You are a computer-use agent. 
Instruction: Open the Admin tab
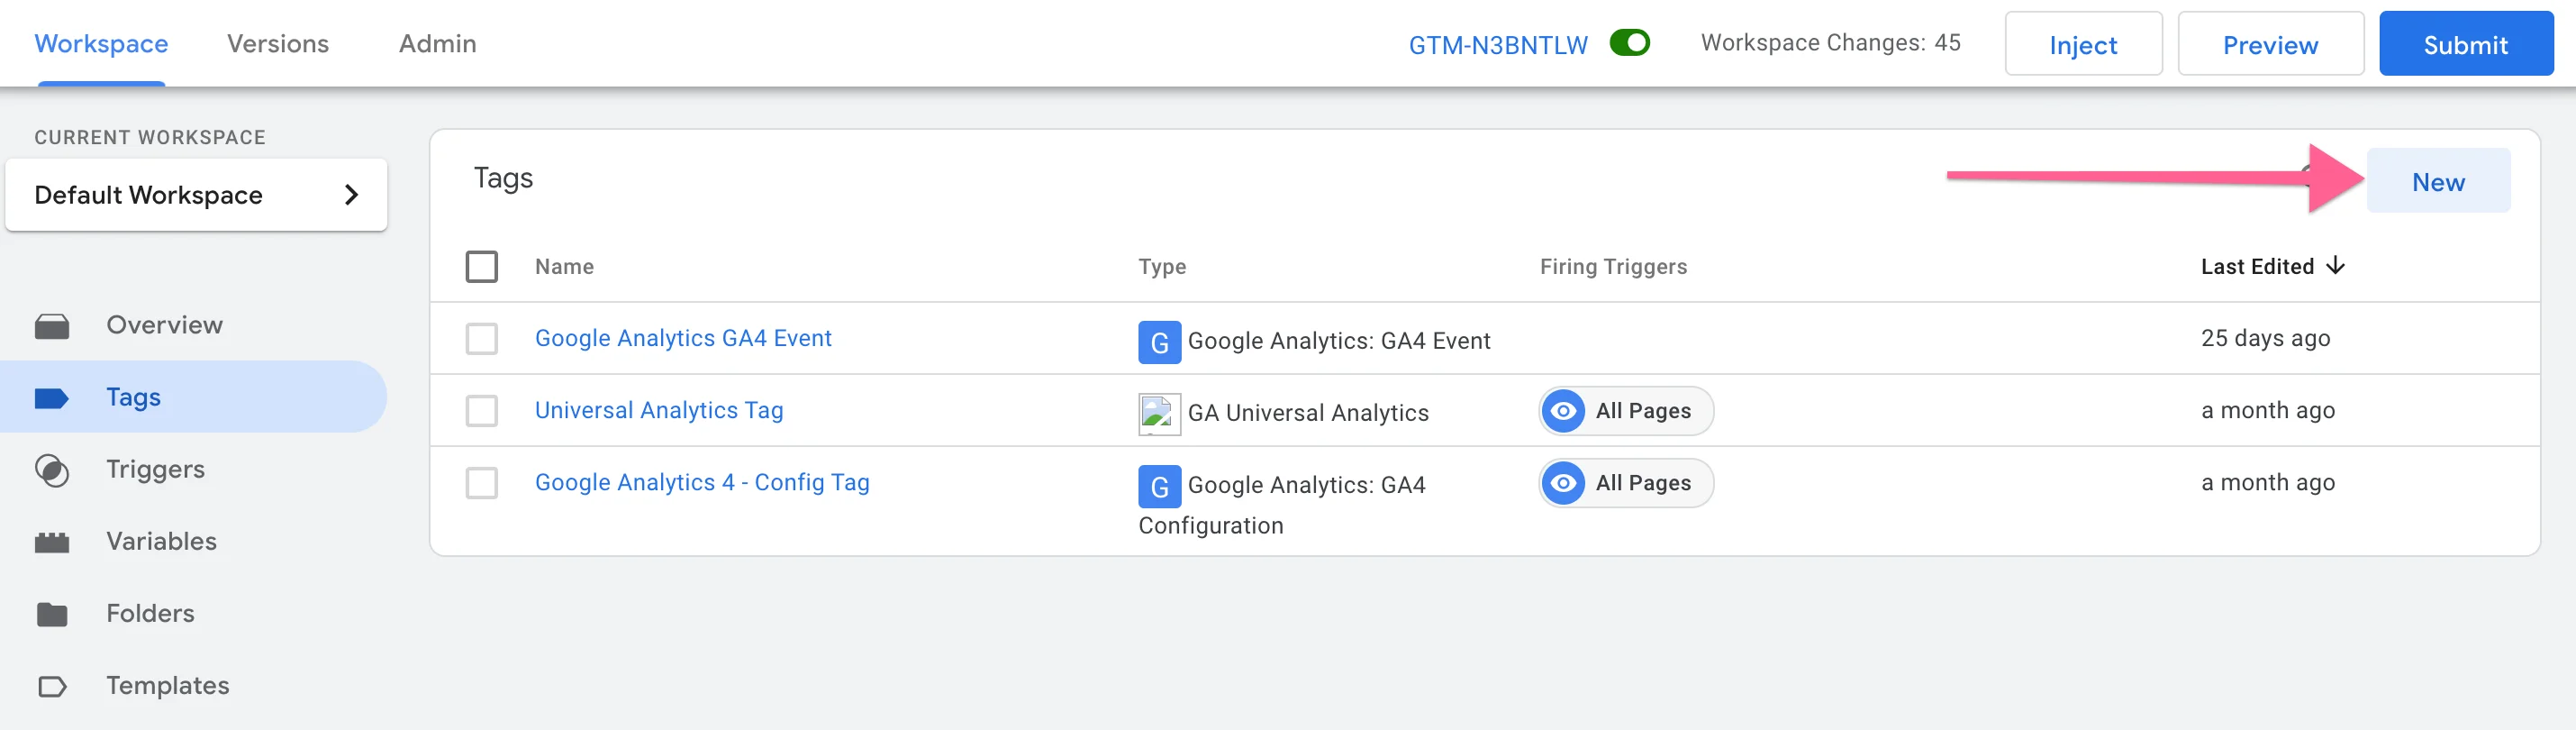coord(437,44)
